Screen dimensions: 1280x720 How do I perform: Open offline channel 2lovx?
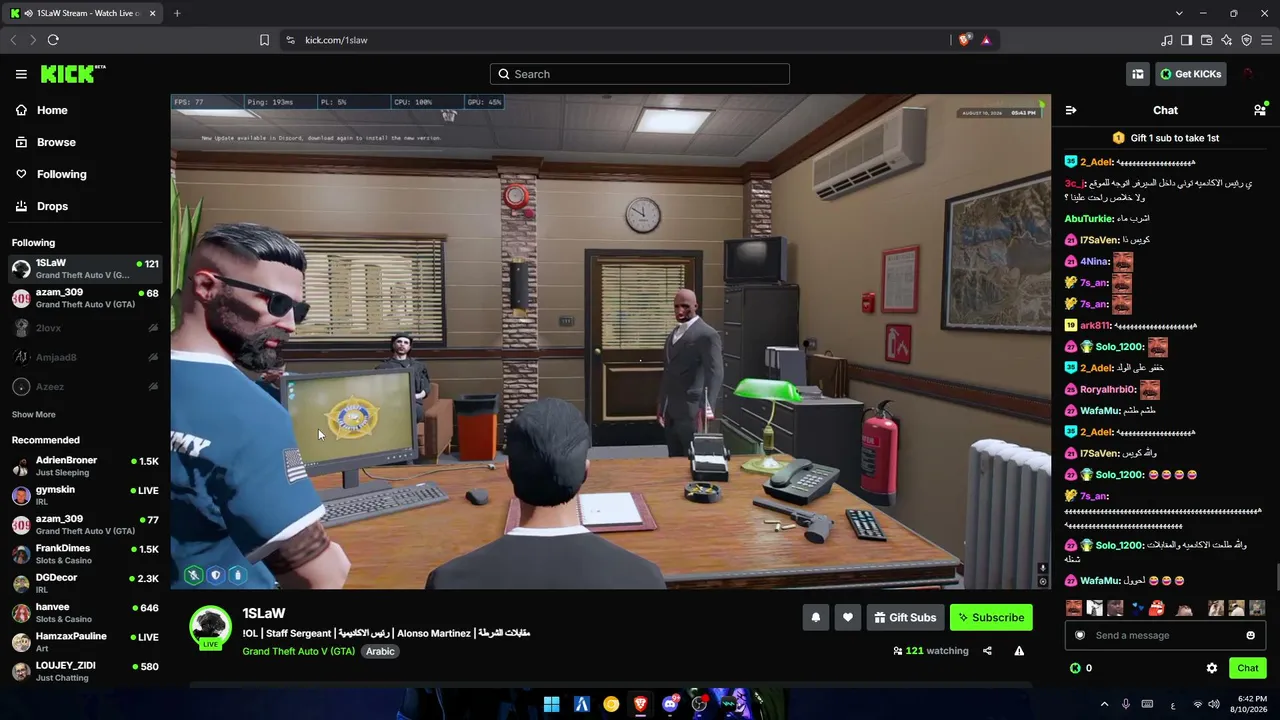85,328
